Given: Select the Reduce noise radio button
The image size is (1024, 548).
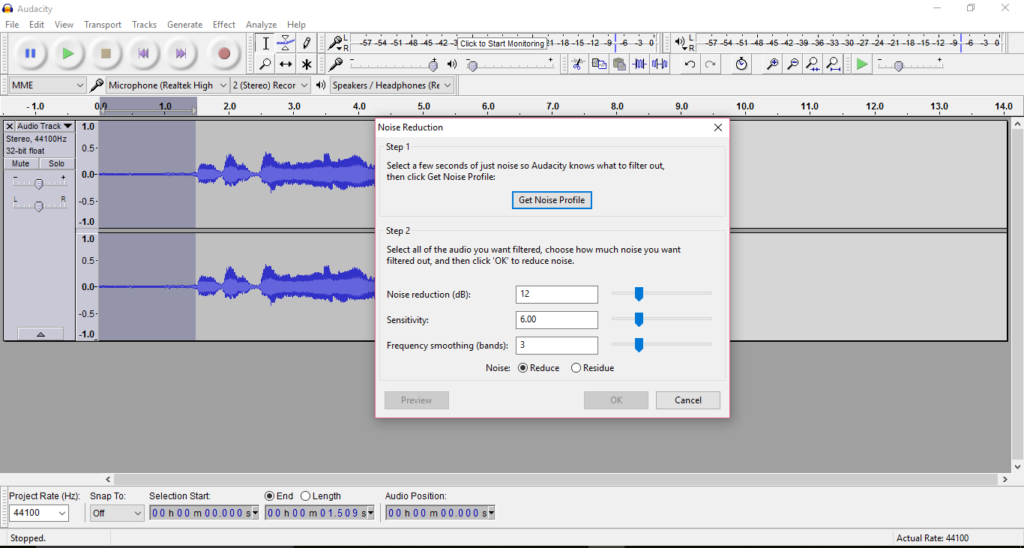Looking at the screenshot, I should tap(522, 368).
